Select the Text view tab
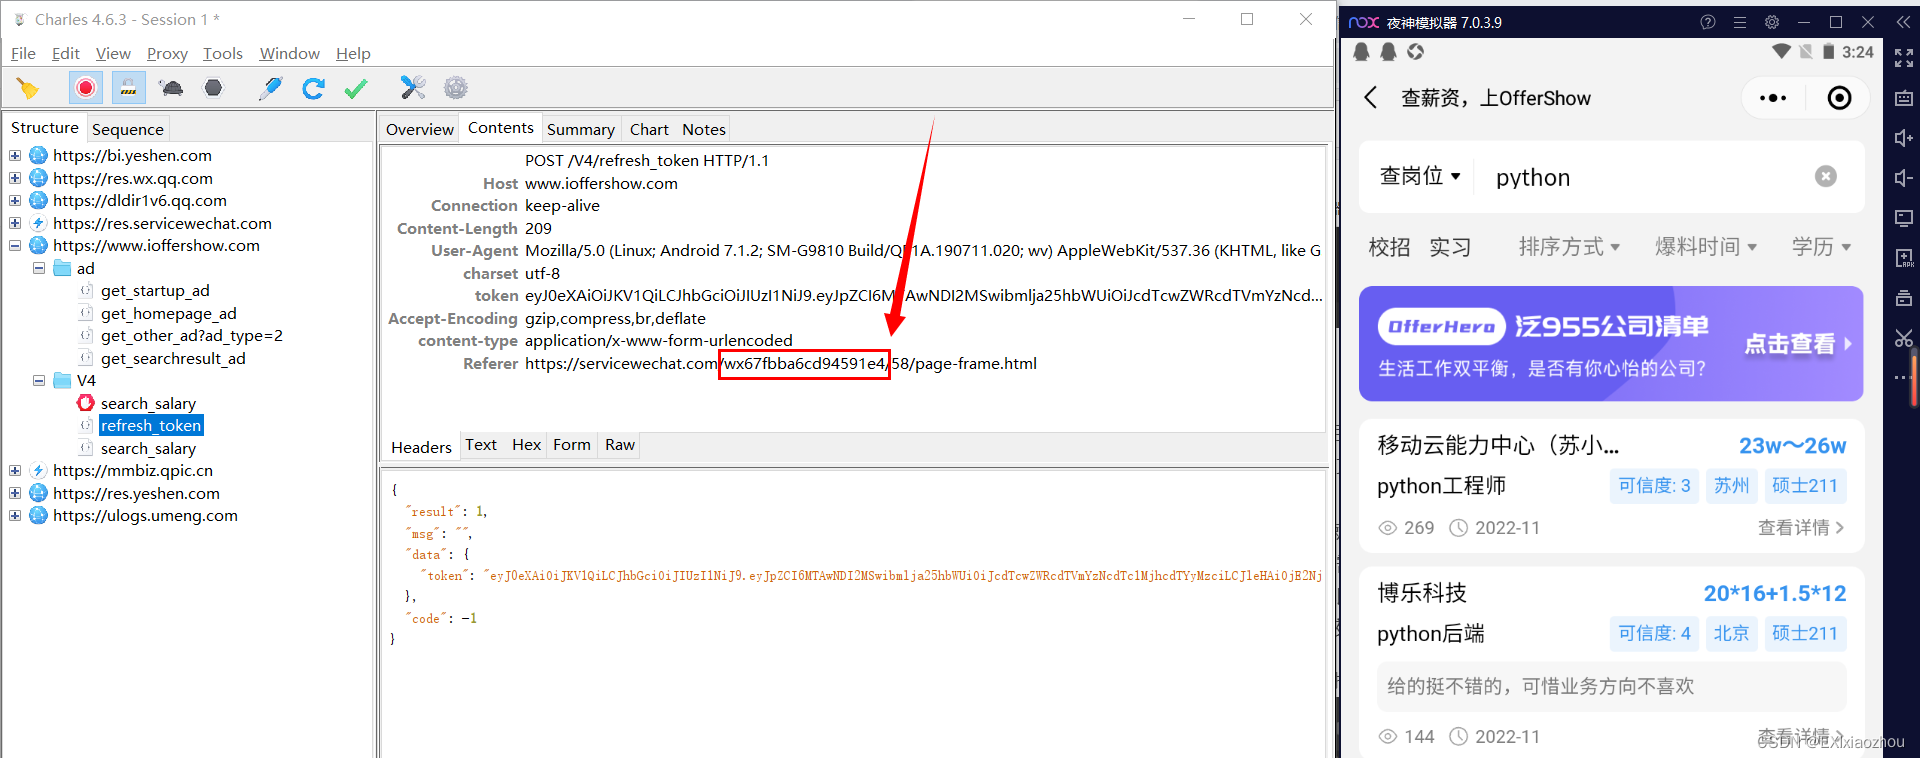This screenshot has width=1920, height=758. 481,445
